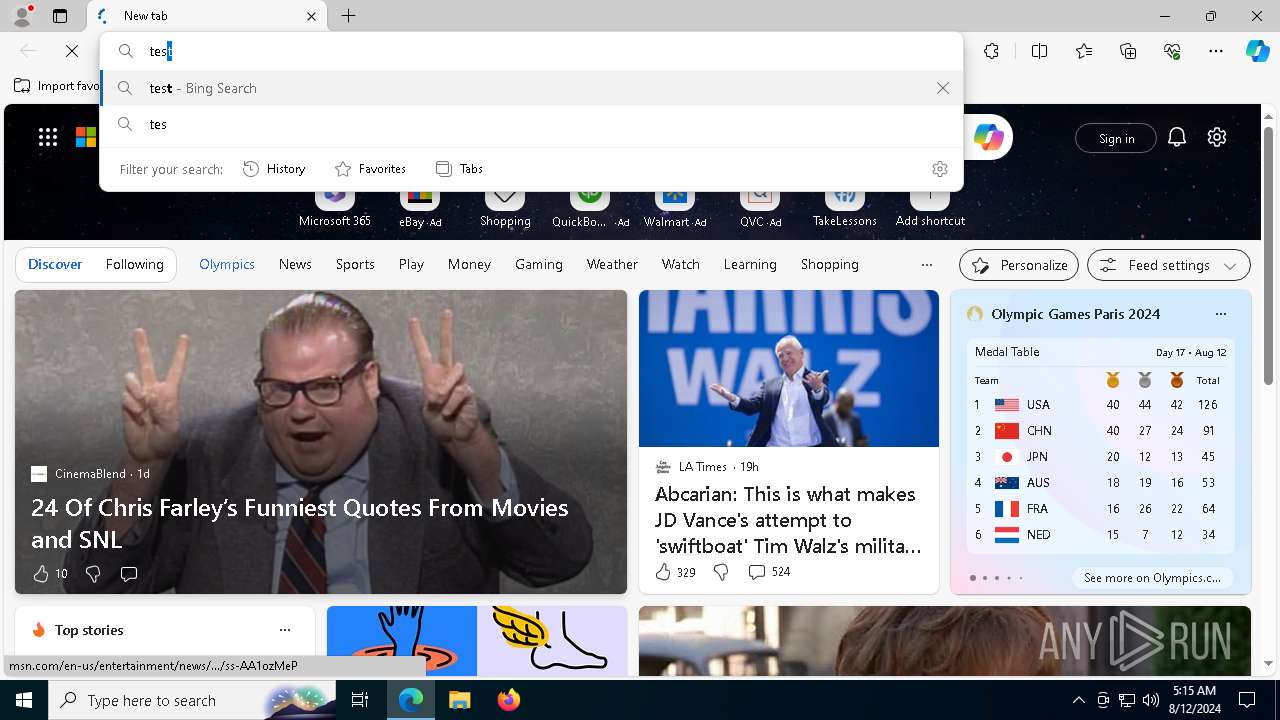Image resolution: width=1280 pixels, height=720 pixels.
Task: Open tab actions menu icon
Action: click(x=60, y=16)
